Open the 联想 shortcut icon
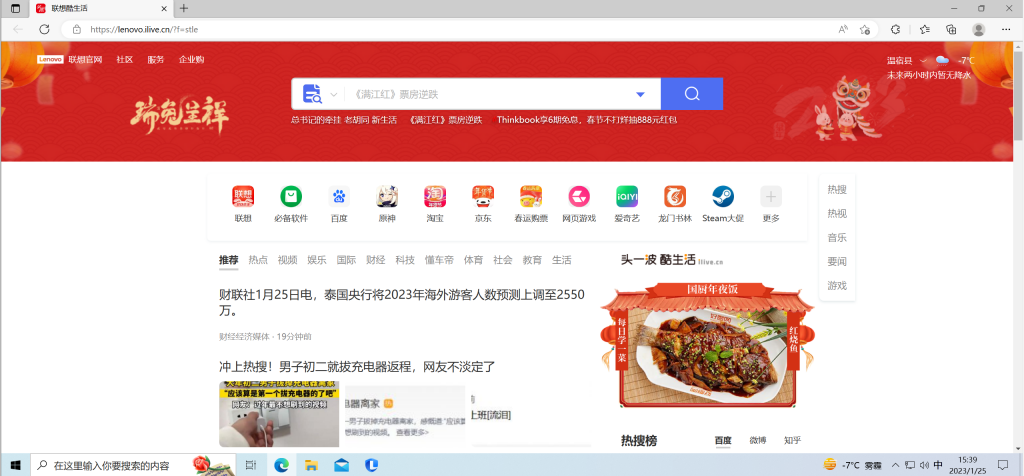 pyautogui.click(x=243, y=197)
